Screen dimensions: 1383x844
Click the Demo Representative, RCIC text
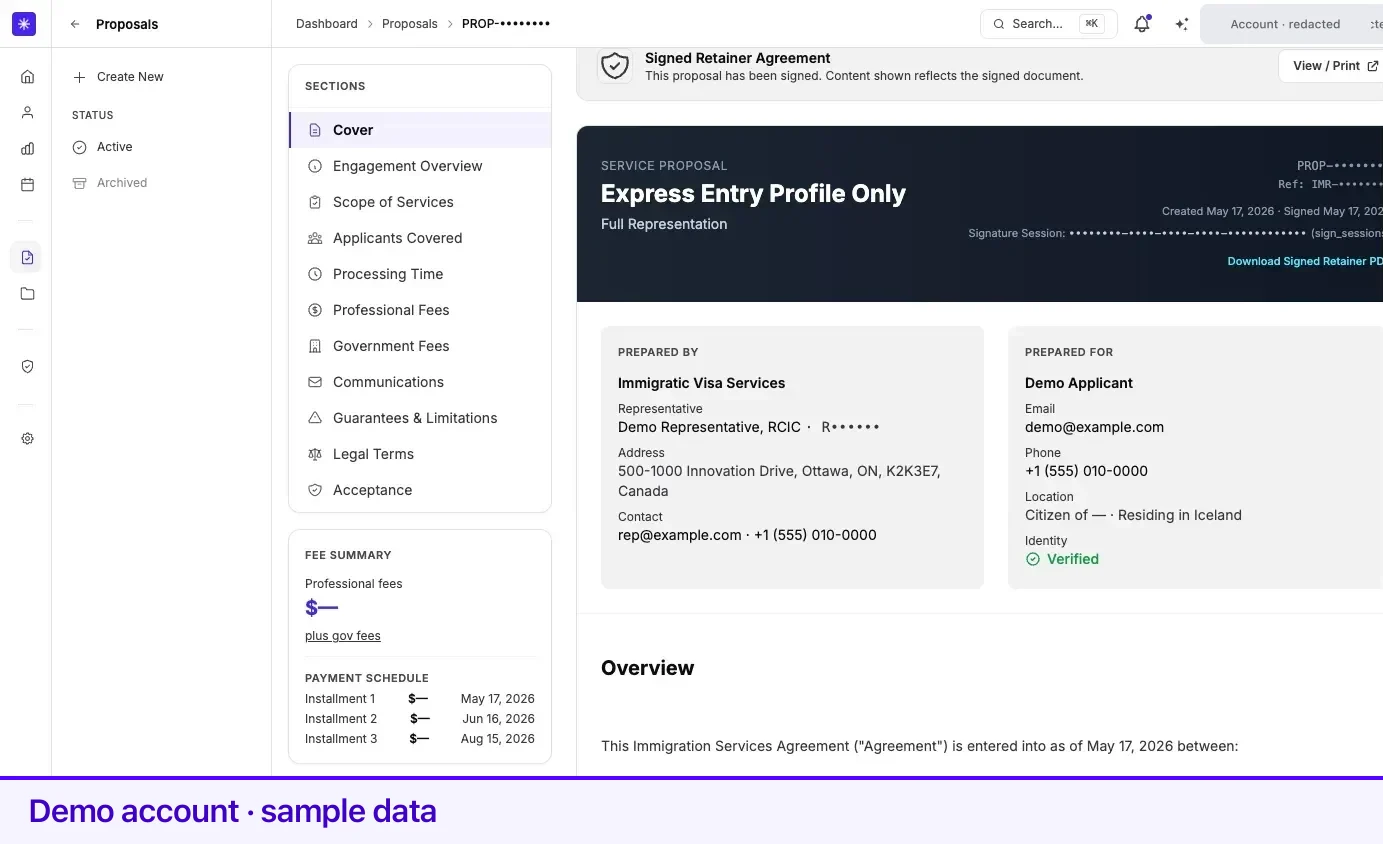(709, 427)
